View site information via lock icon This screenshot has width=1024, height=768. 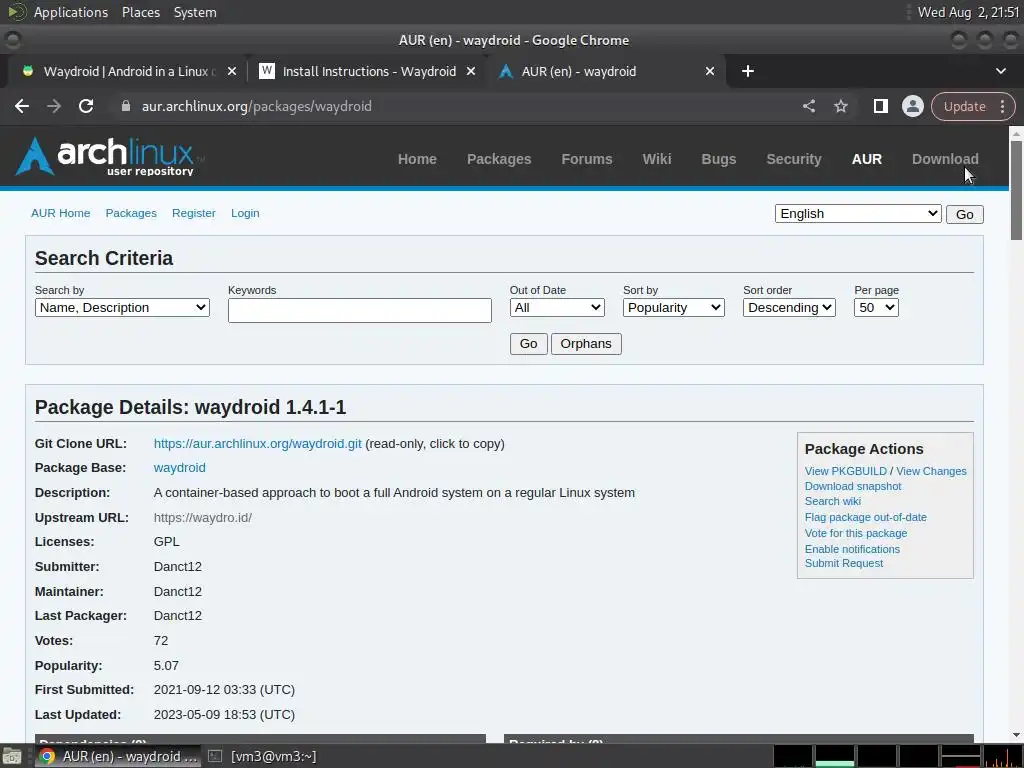[x=126, y=106]
